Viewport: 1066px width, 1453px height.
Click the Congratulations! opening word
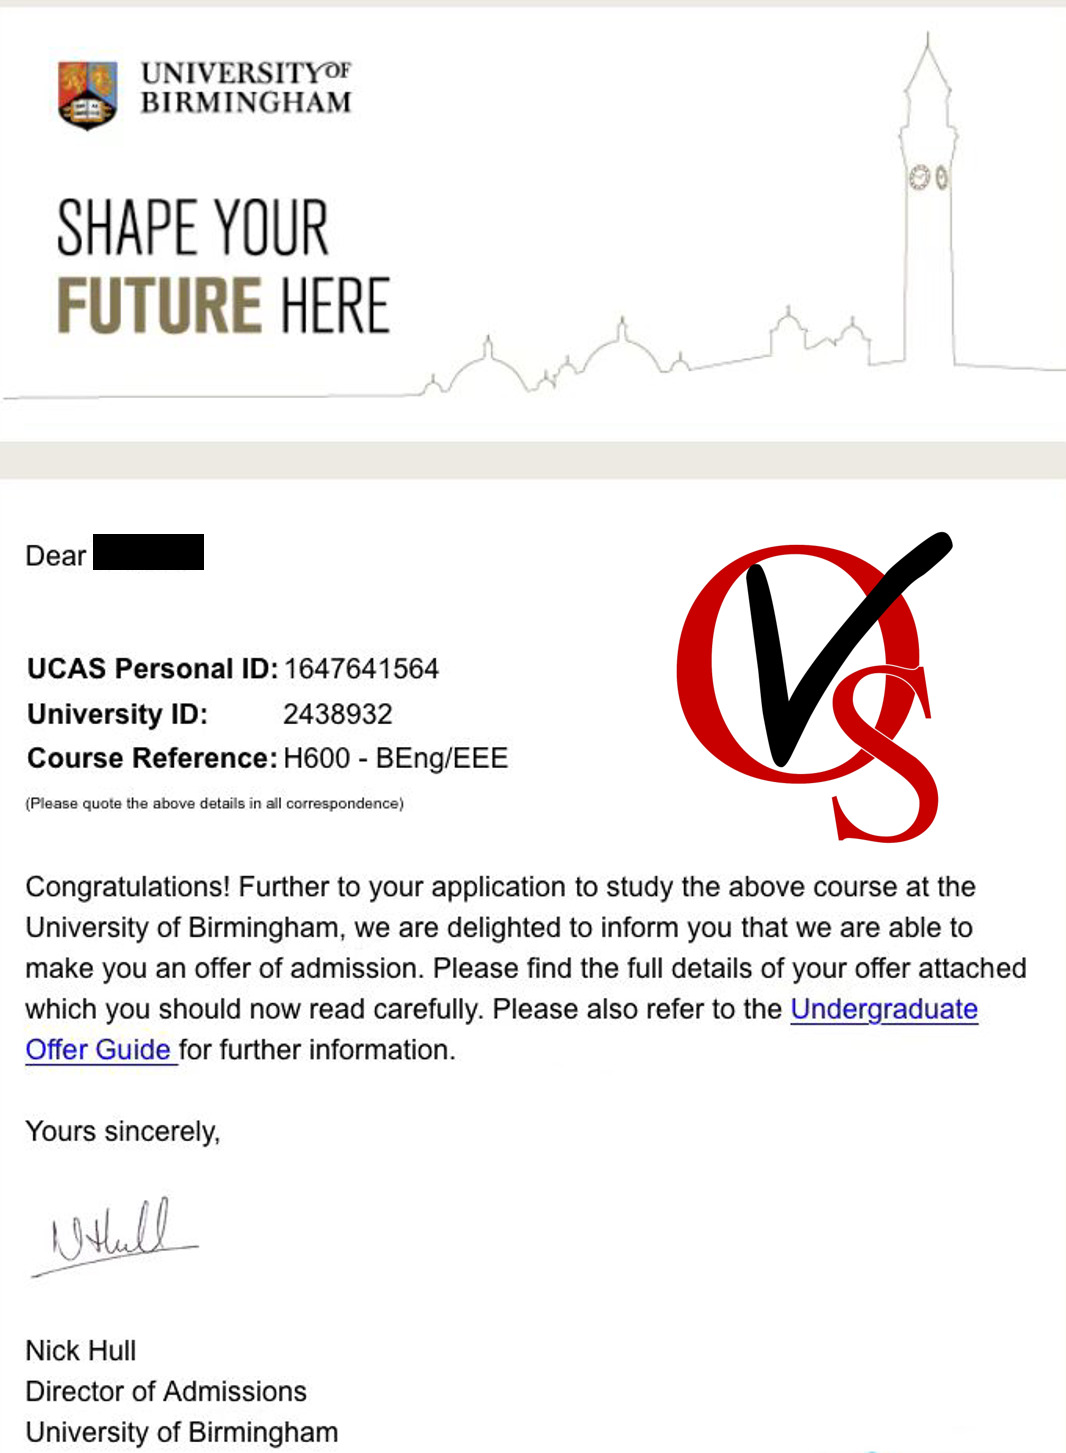(x=128, y=887)
